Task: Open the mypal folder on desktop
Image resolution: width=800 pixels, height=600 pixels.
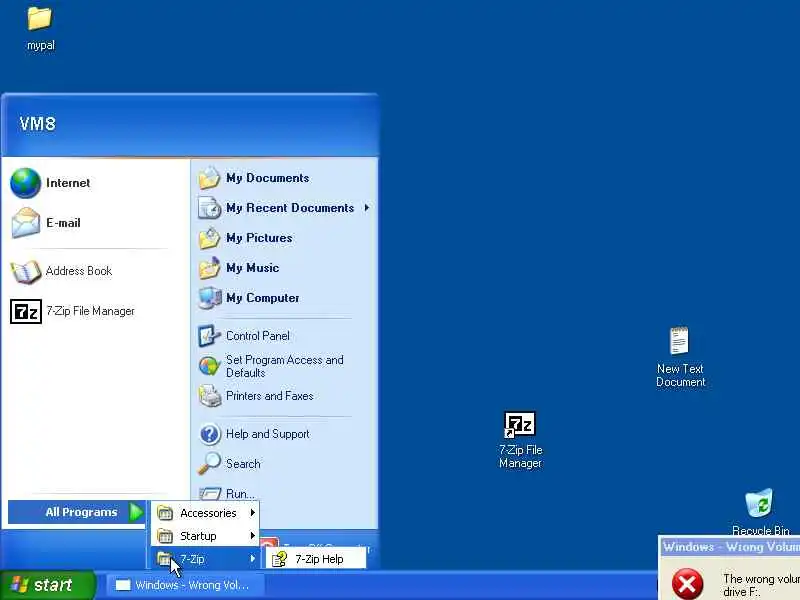Action: (40, 19)
